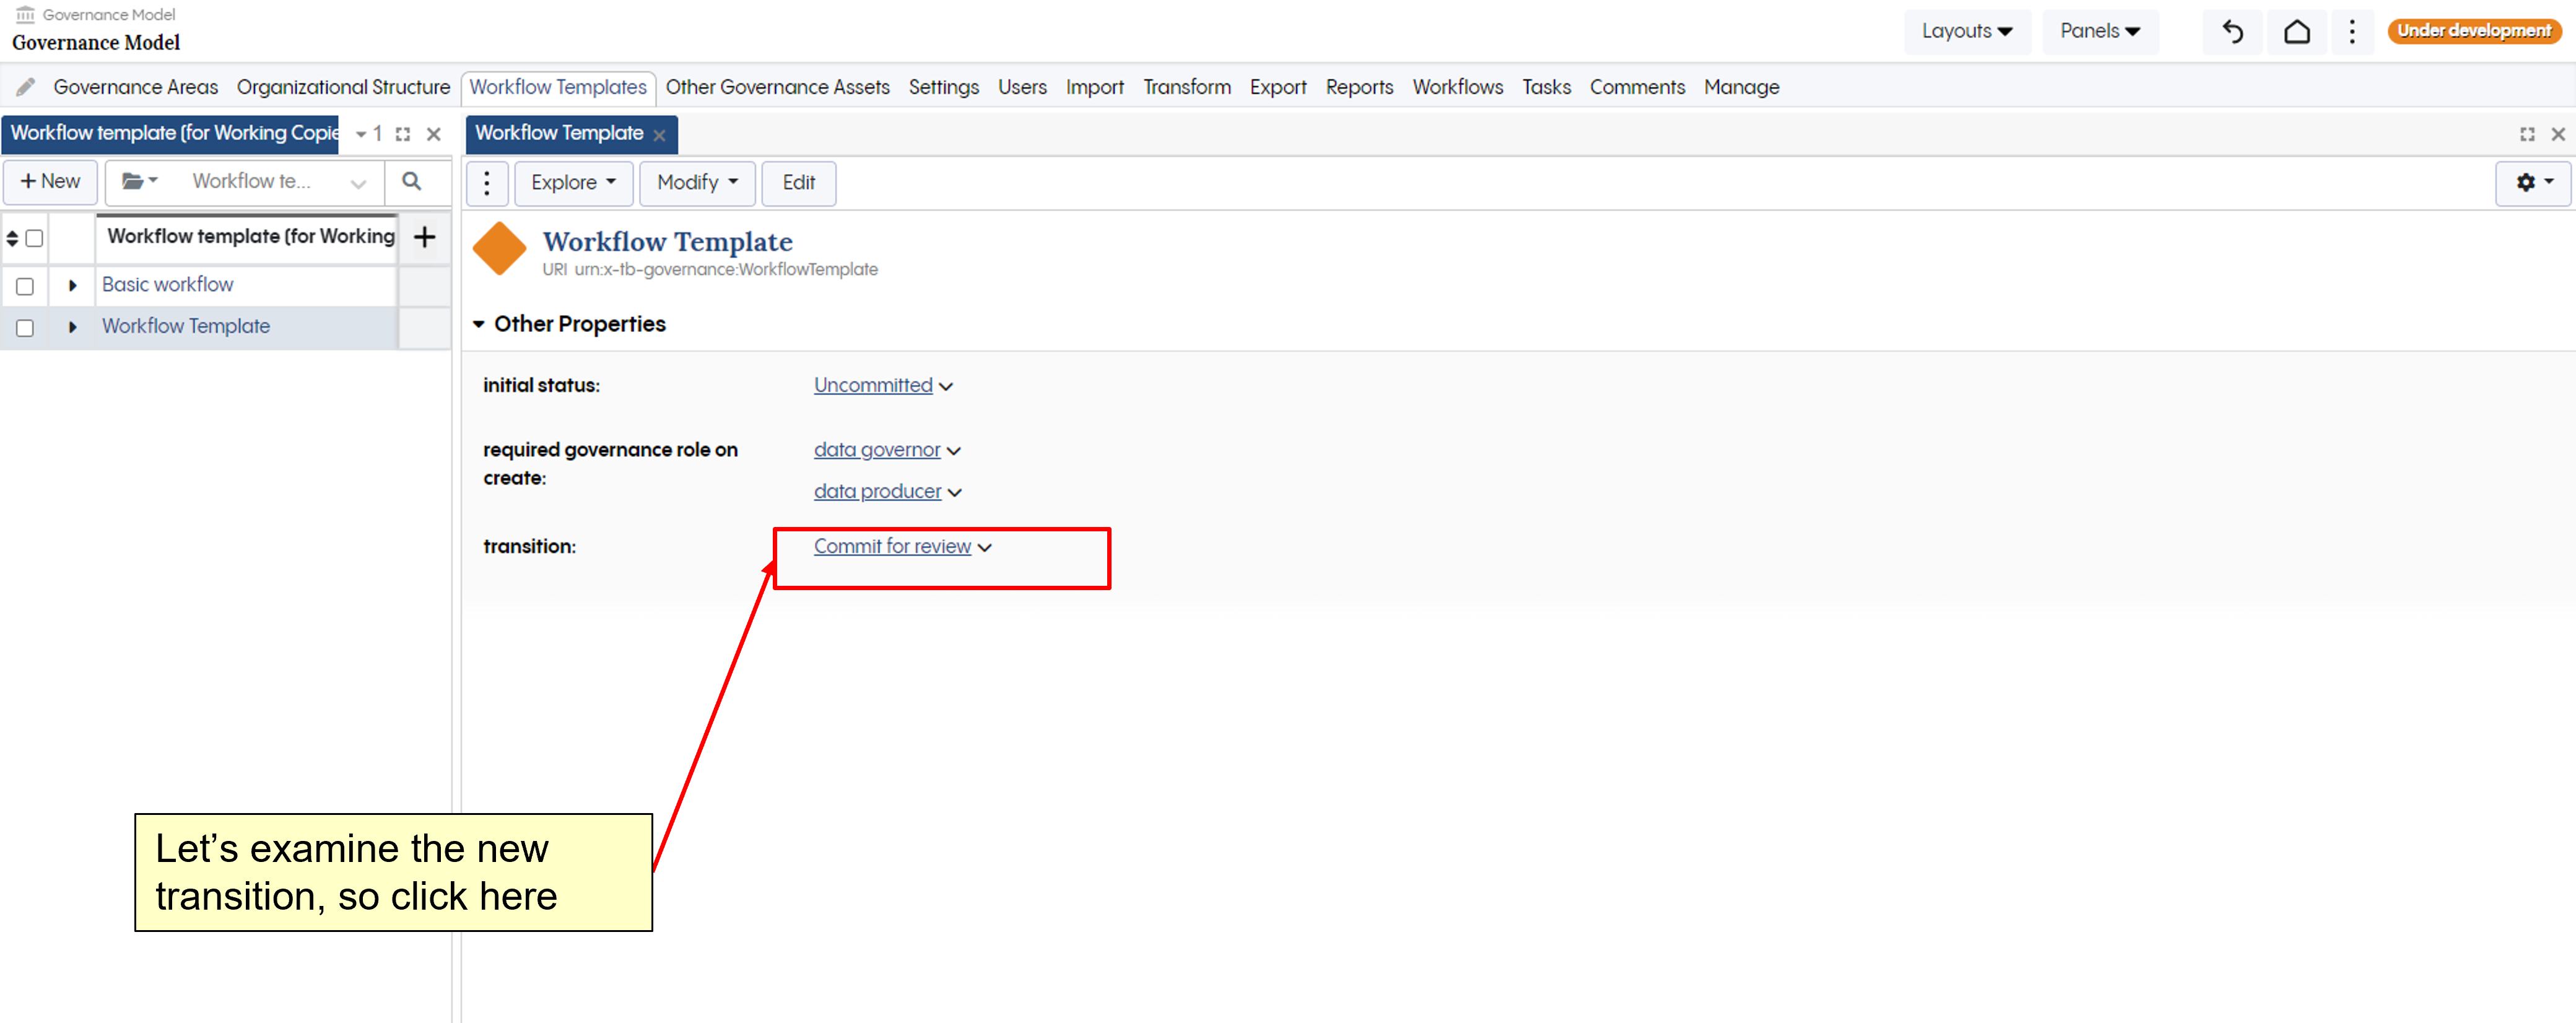Open the Reports menu item
The height and width of the screenshot is (1023, 2576).
pos(1358,87)
